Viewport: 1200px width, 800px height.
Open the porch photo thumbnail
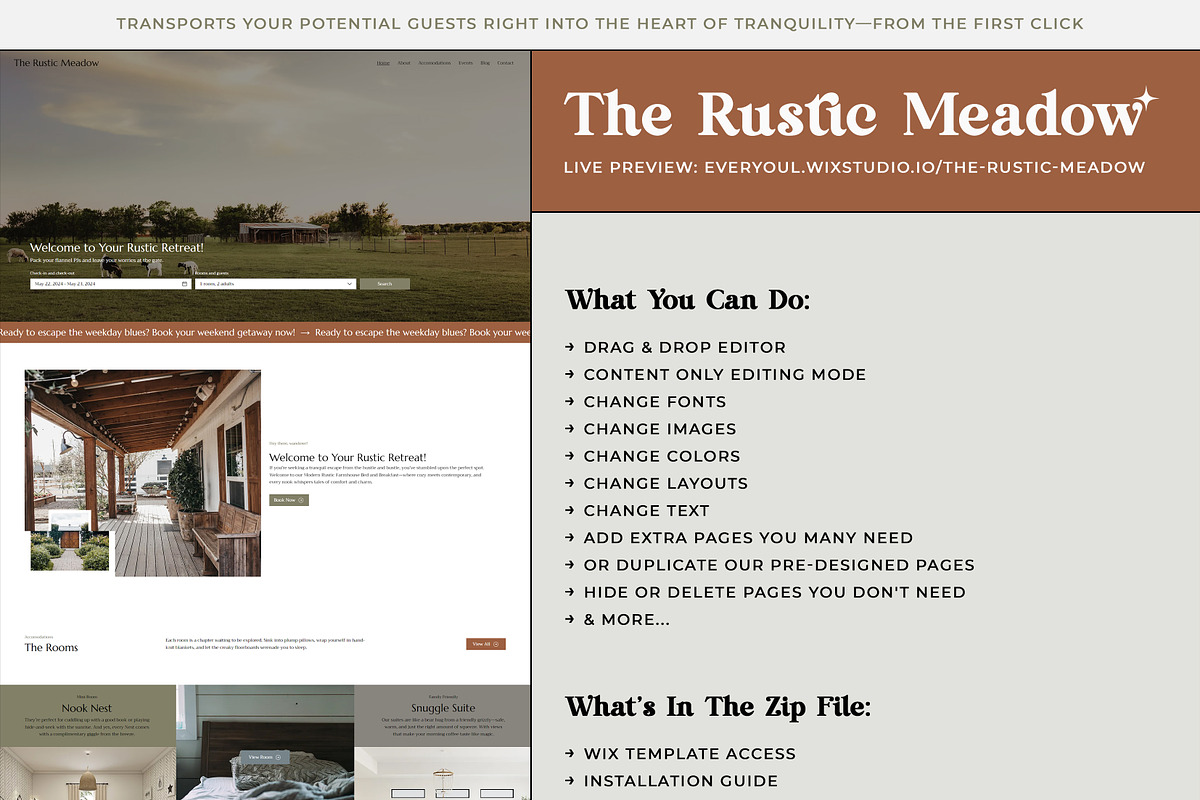click(x=143, y=473)
